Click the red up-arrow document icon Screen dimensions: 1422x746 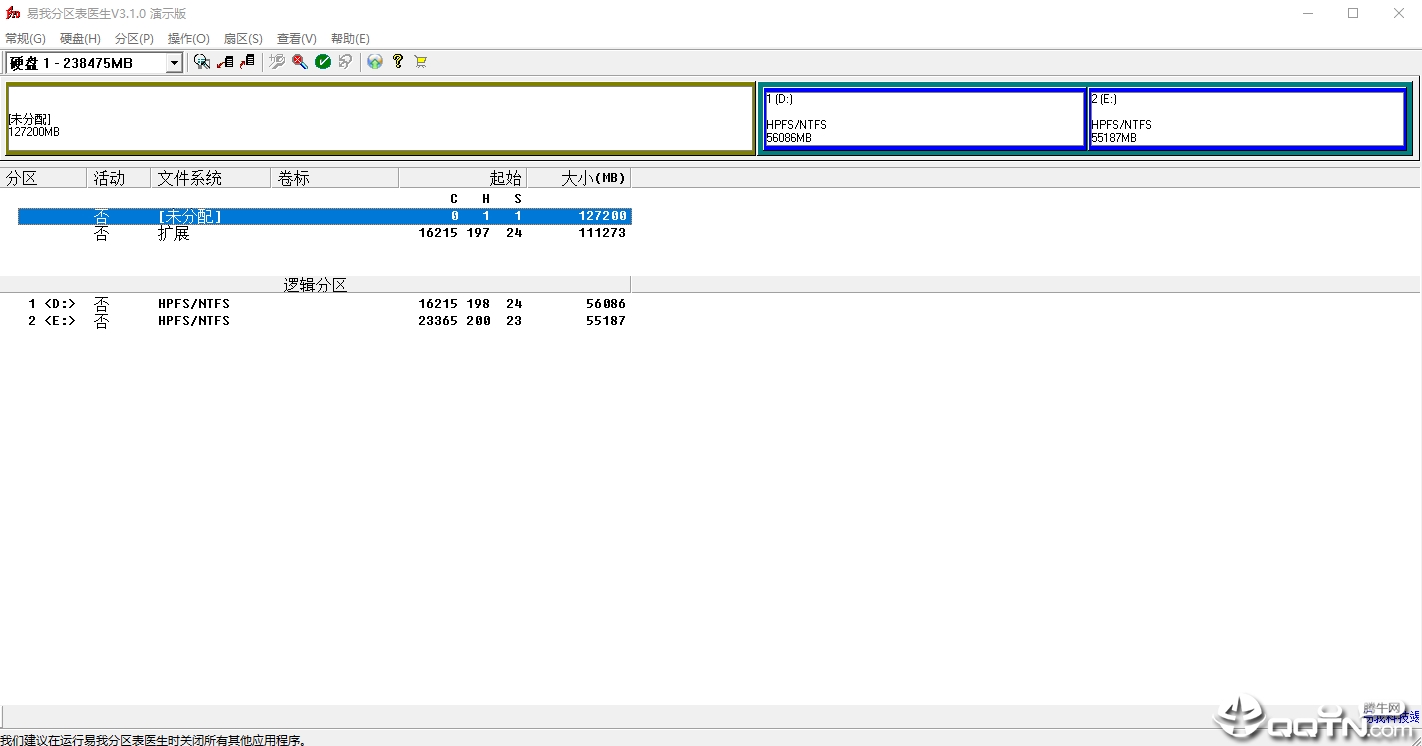(247, 62)
